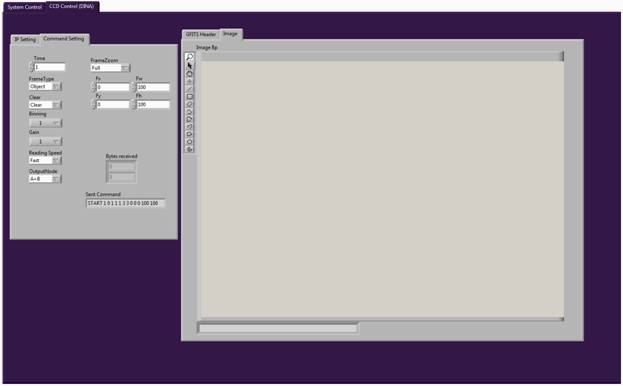Open the Clear dropdown
This screenshot has width=623, height=386.
coord(45,105)
